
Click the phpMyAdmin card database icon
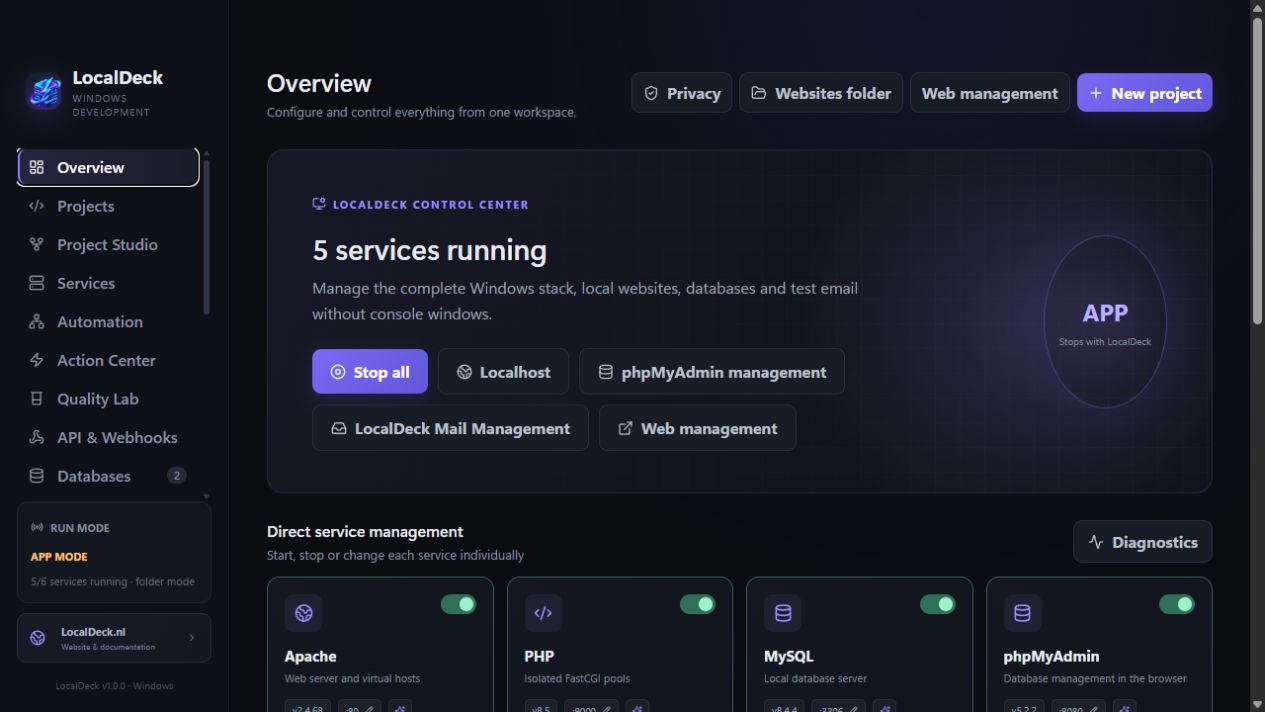[1022, 613]
